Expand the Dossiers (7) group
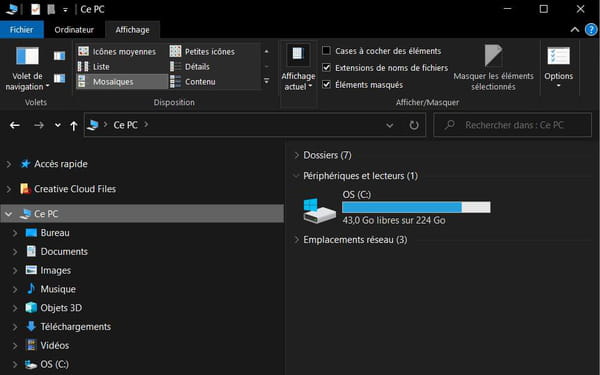This screenshot has width=600, height=375. click(x=296, y=155)
